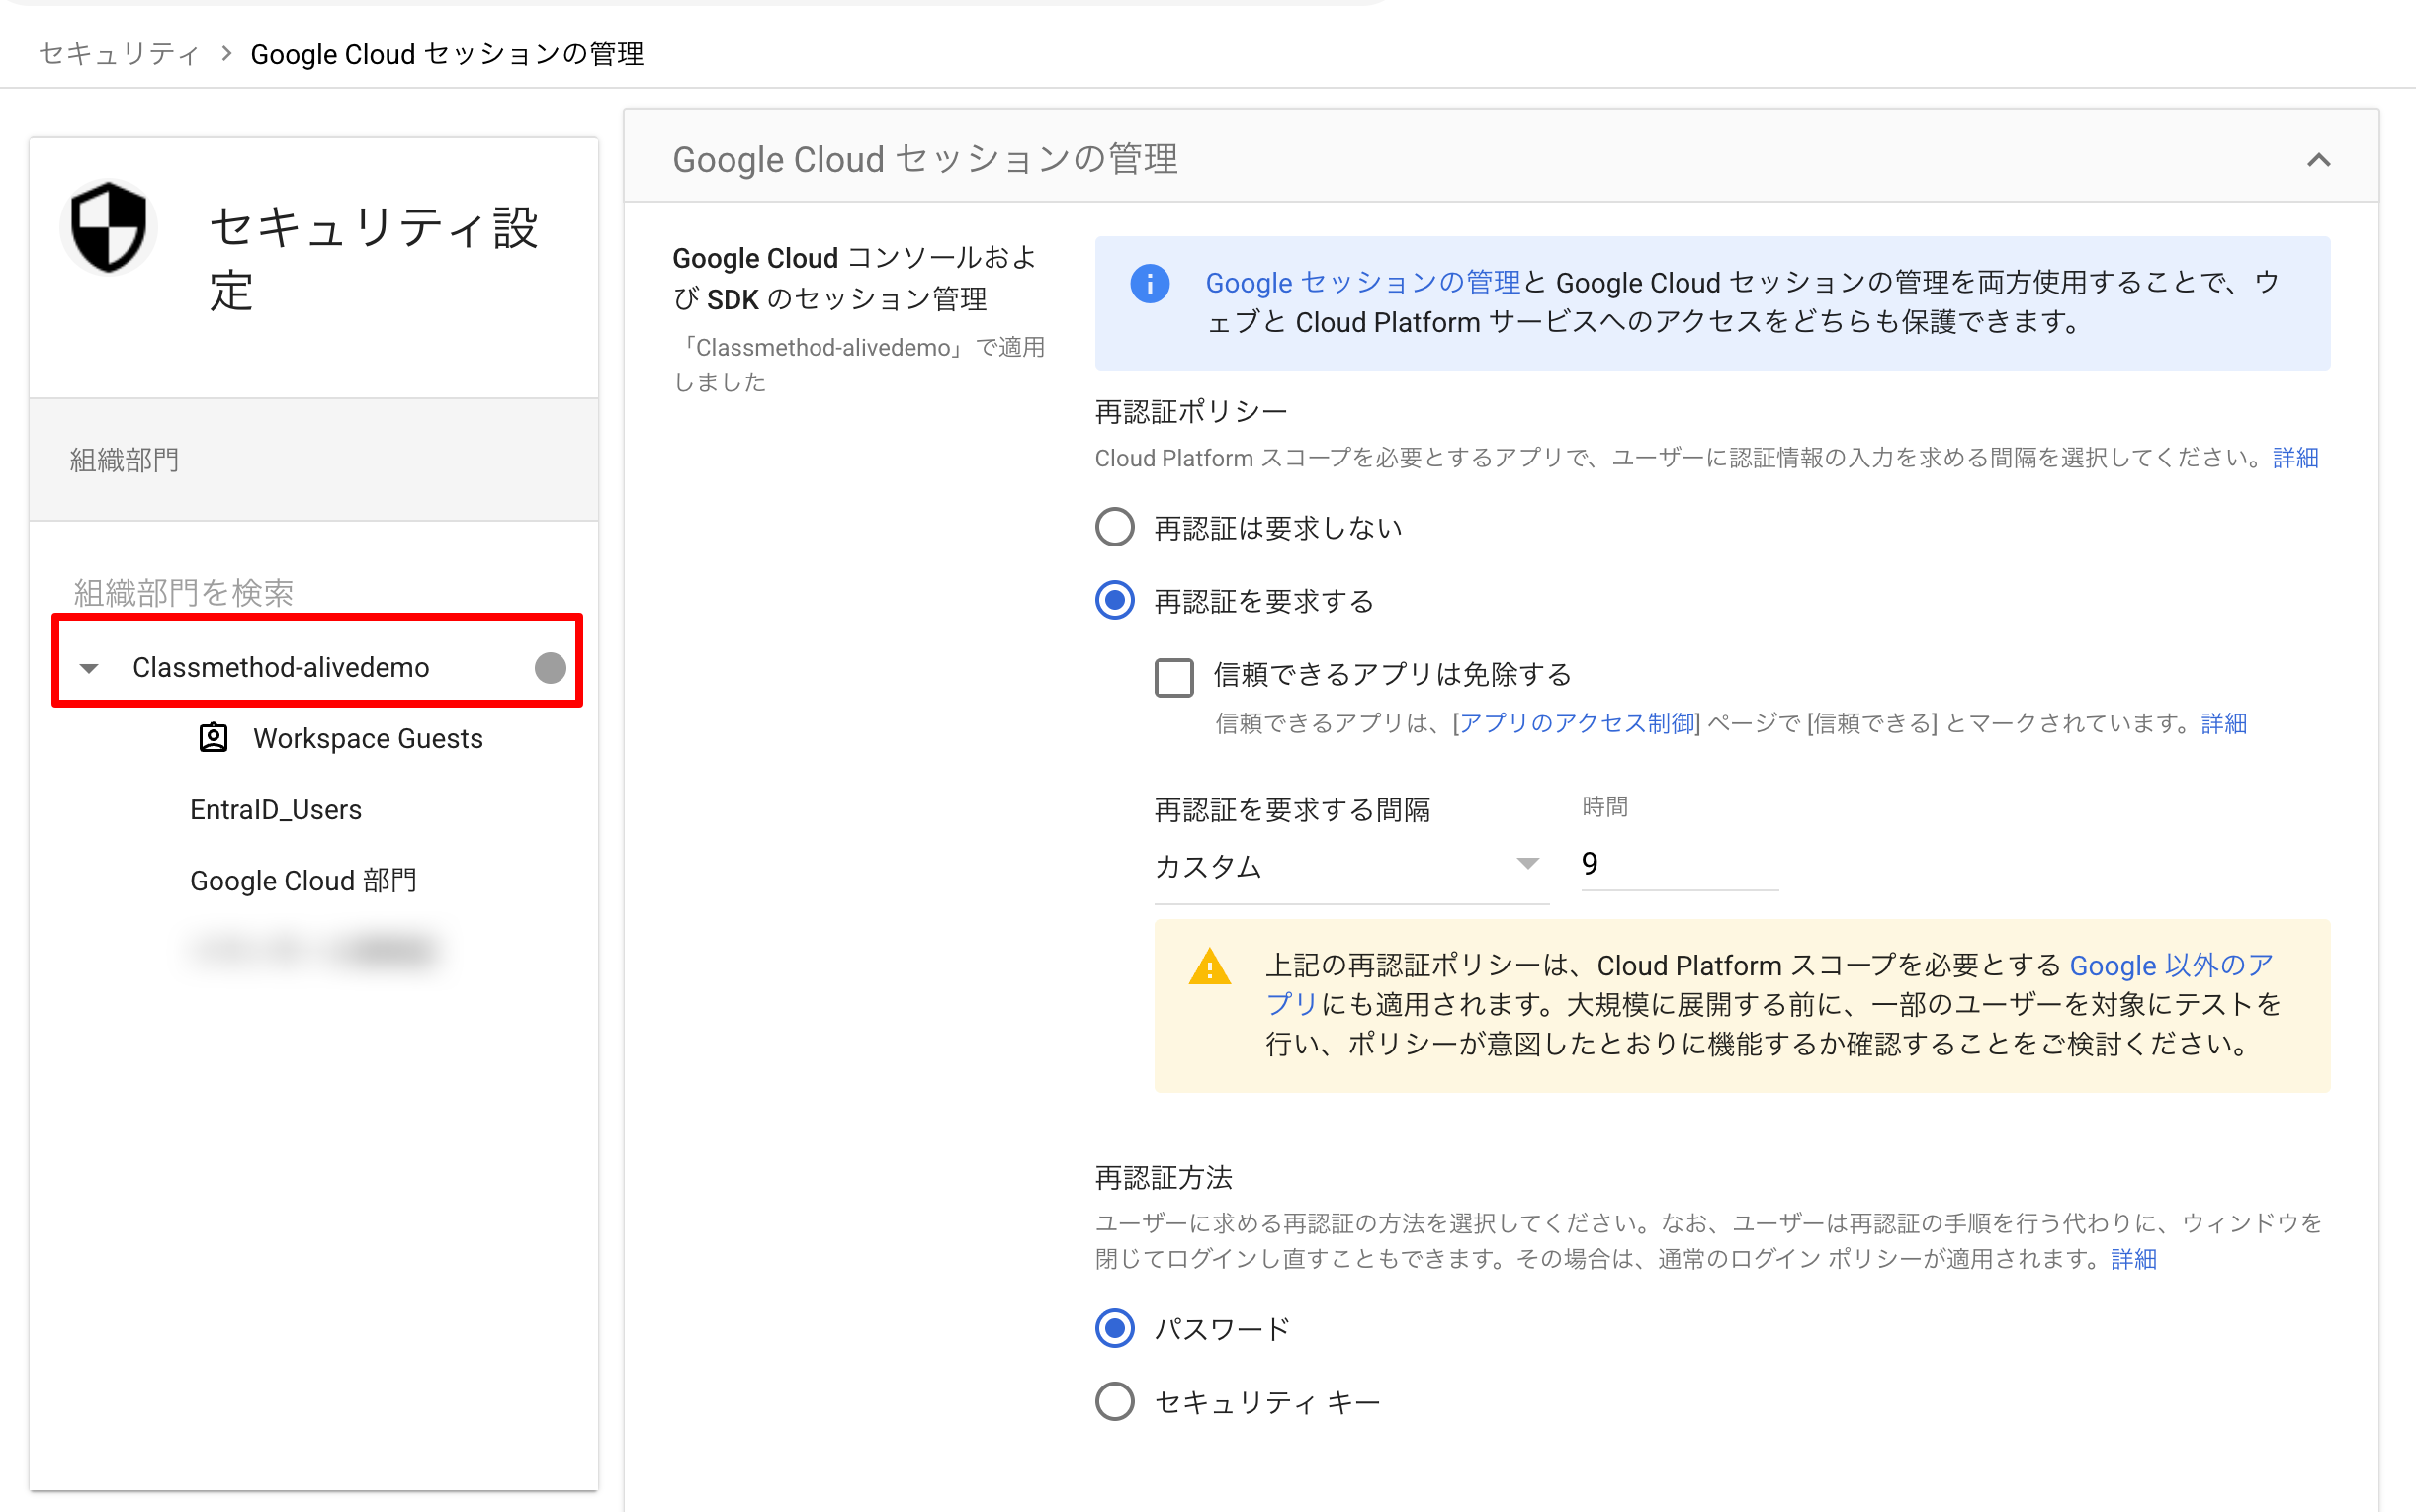Click the Google Cloud コンソールおよび SDK のセッション管理 label
The height and width of the screenshot is (1512, 2416).
click(x=853, y=278)
